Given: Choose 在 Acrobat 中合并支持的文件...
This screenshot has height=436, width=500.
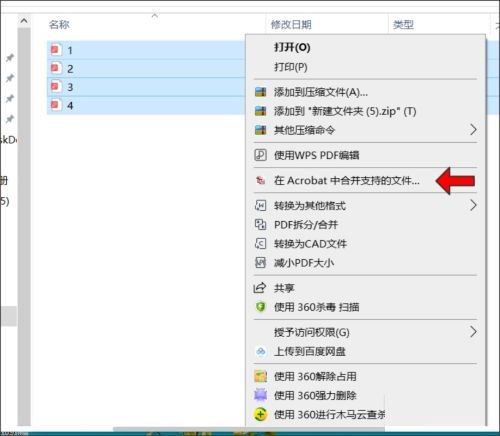Looking at the screenshot, I should coord(366,180).
